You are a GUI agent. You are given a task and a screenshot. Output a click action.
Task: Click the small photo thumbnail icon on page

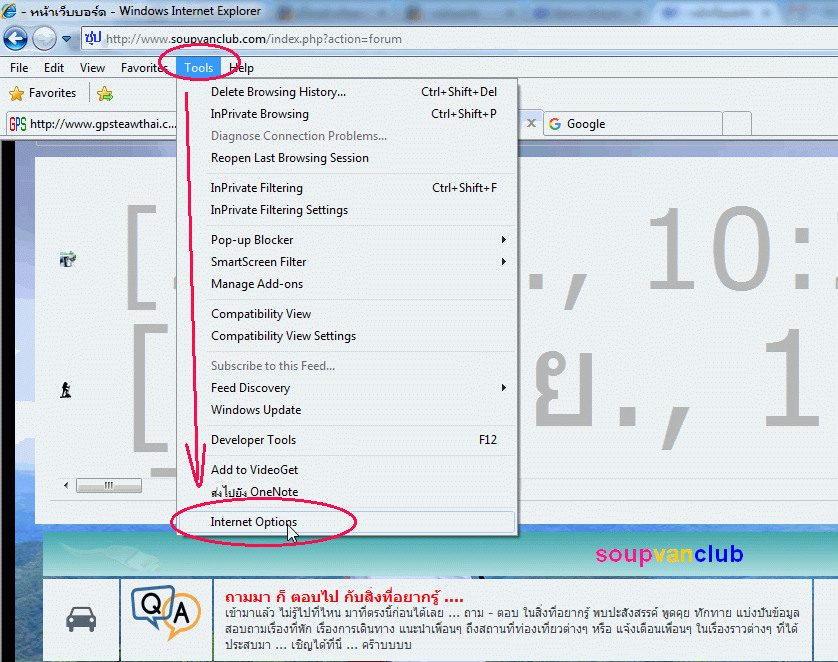pos(68,259)
